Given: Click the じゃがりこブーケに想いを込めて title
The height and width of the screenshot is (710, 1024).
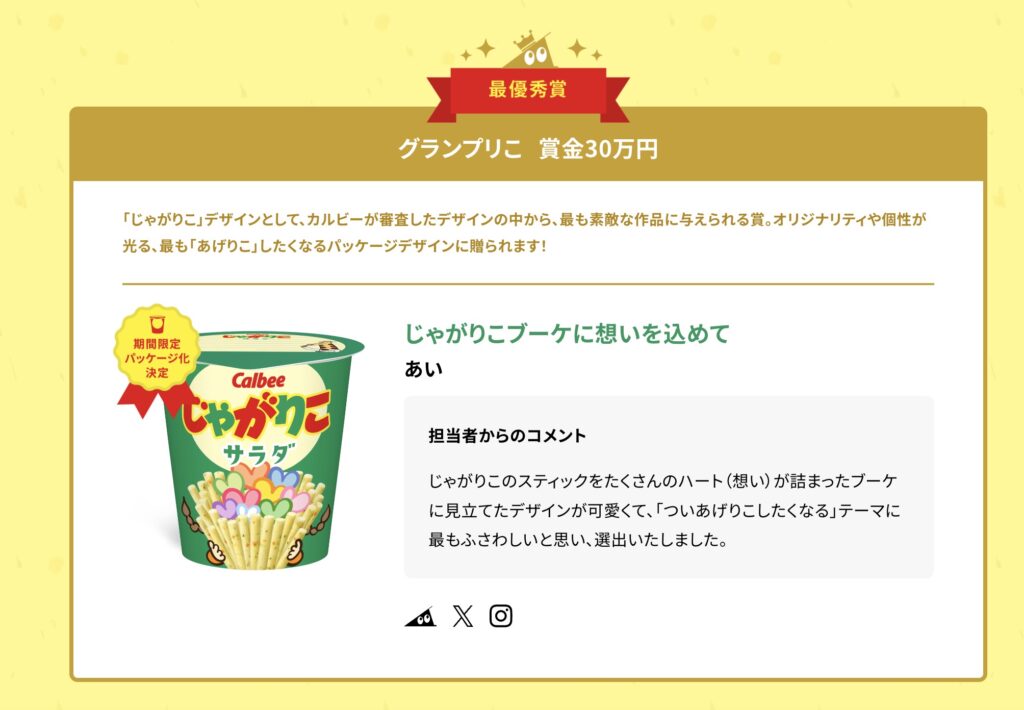Looking at the screenshot, I should (x=567, y=333).
